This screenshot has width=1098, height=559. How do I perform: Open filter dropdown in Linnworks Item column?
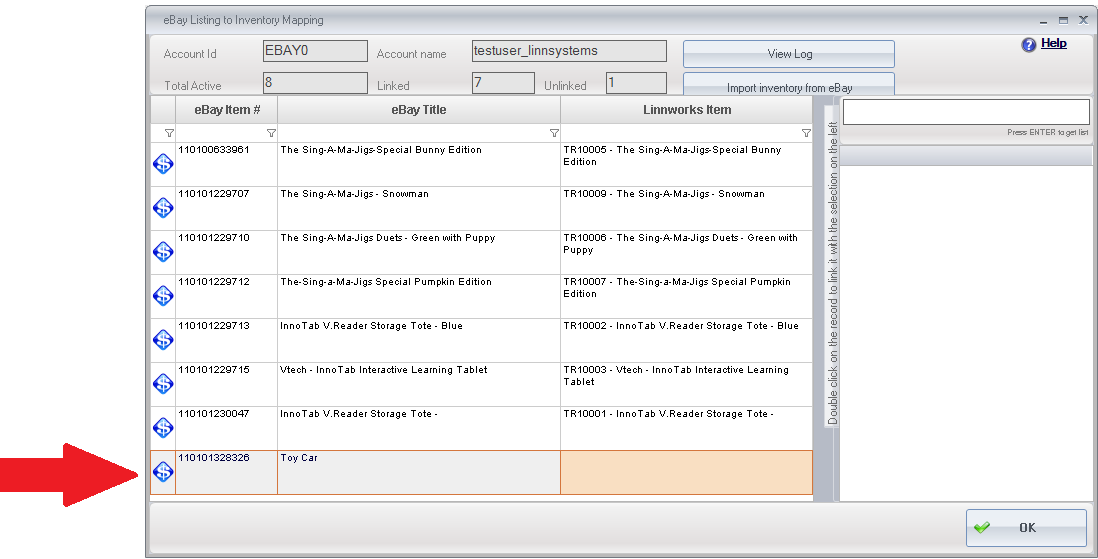tap(806, 133)
